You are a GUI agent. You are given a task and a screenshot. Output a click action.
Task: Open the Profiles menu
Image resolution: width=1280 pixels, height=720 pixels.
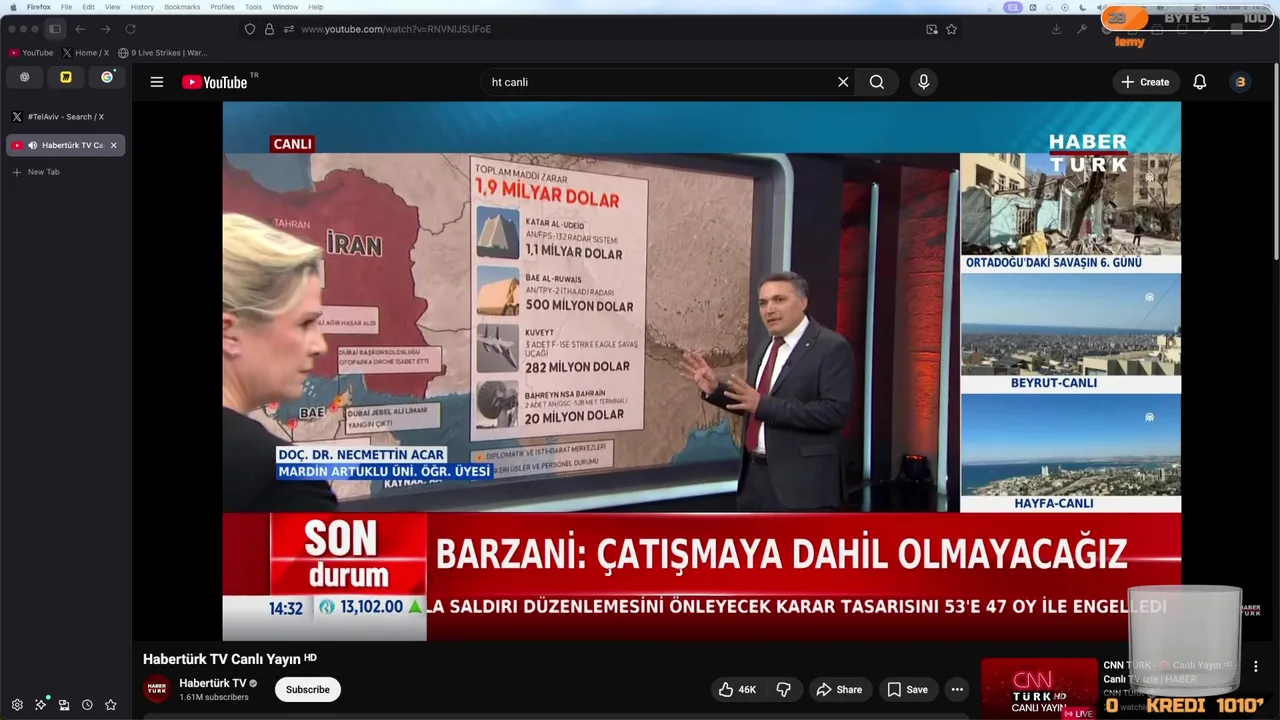222,7
